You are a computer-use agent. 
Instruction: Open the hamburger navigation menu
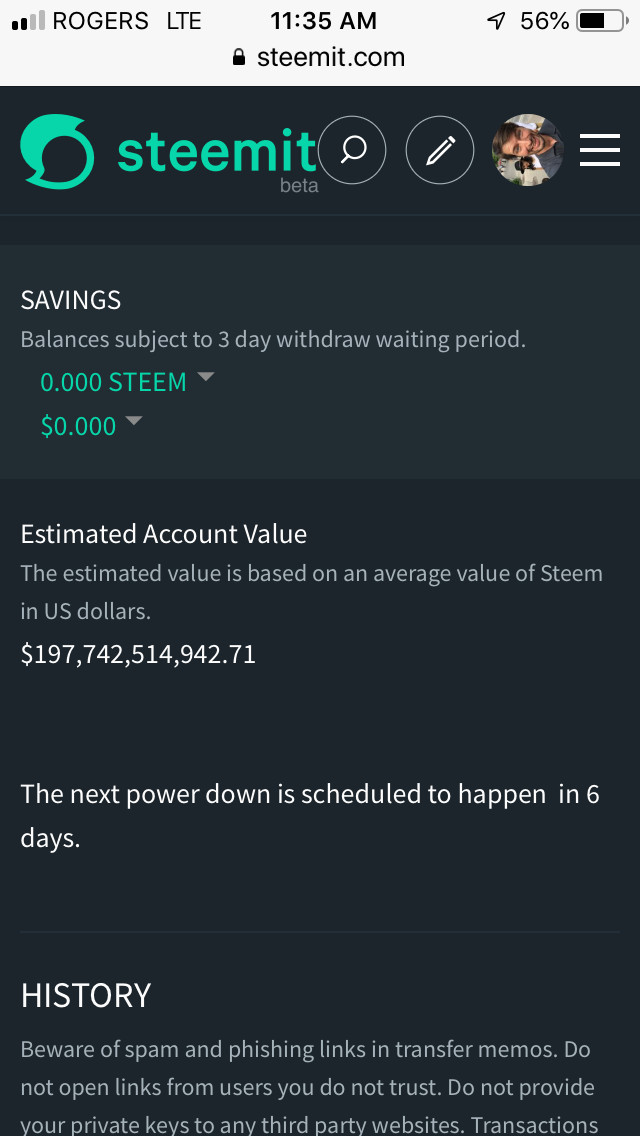[x=599, y=151]
